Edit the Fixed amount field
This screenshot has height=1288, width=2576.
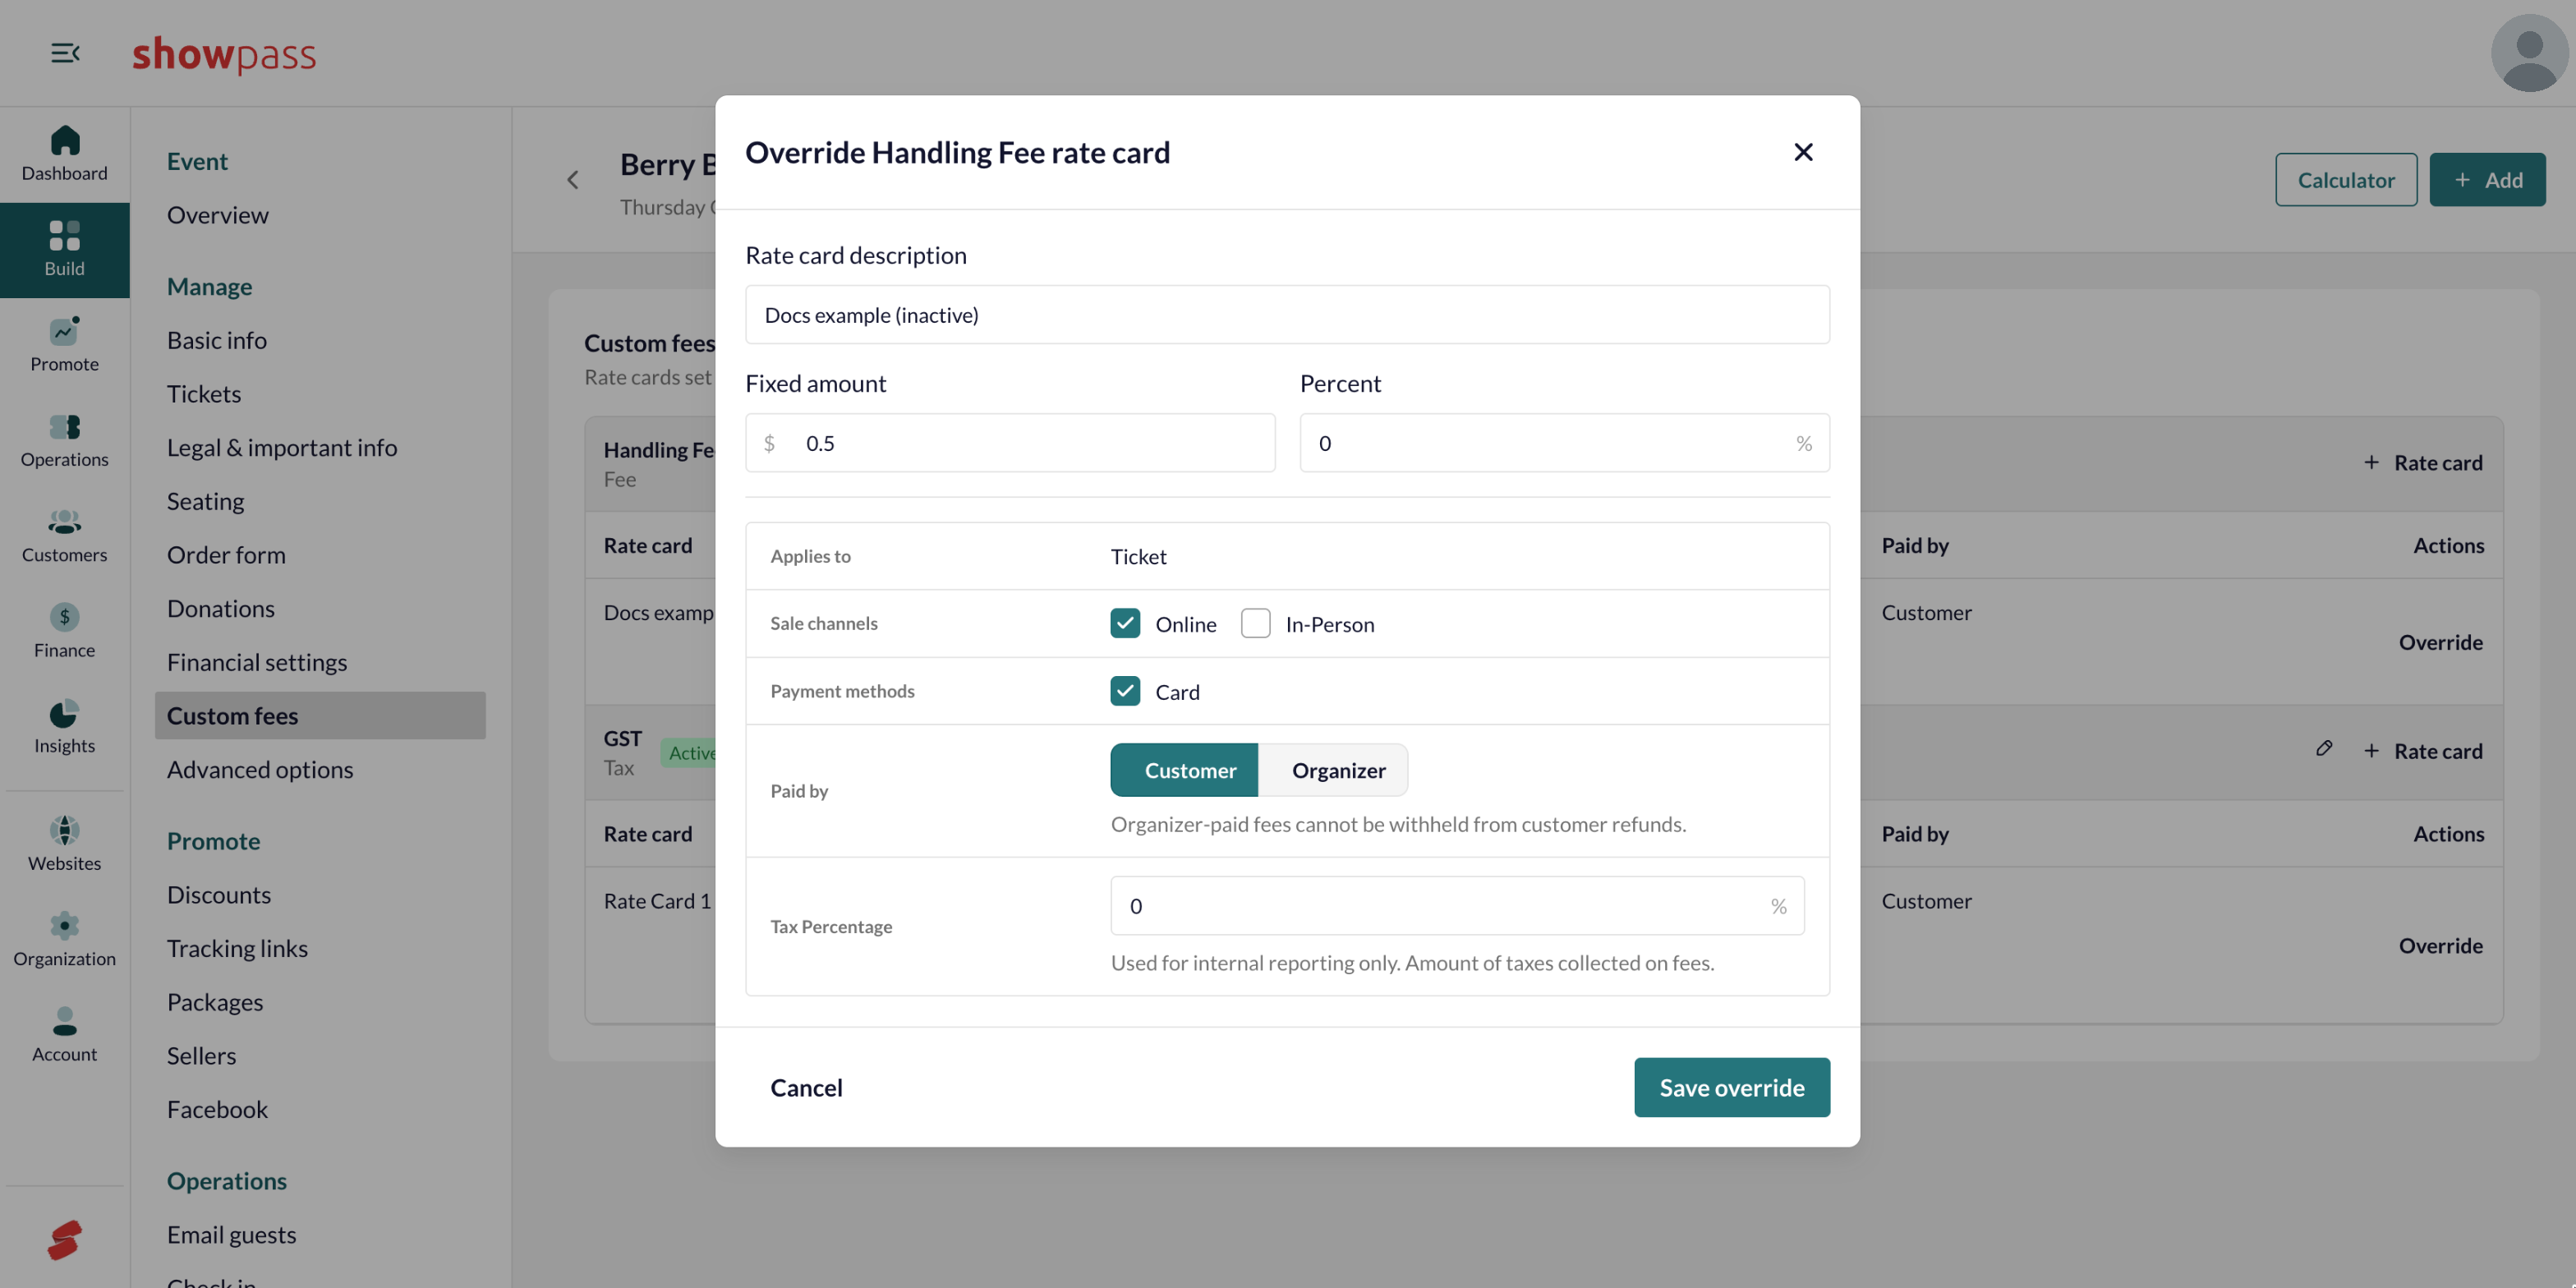pos(1010,443)
